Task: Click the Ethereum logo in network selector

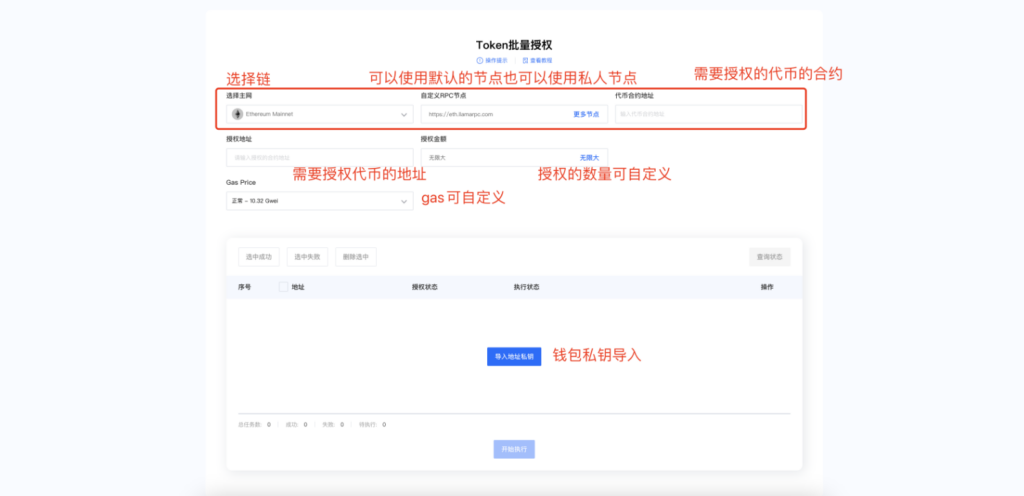Action: 237,114
